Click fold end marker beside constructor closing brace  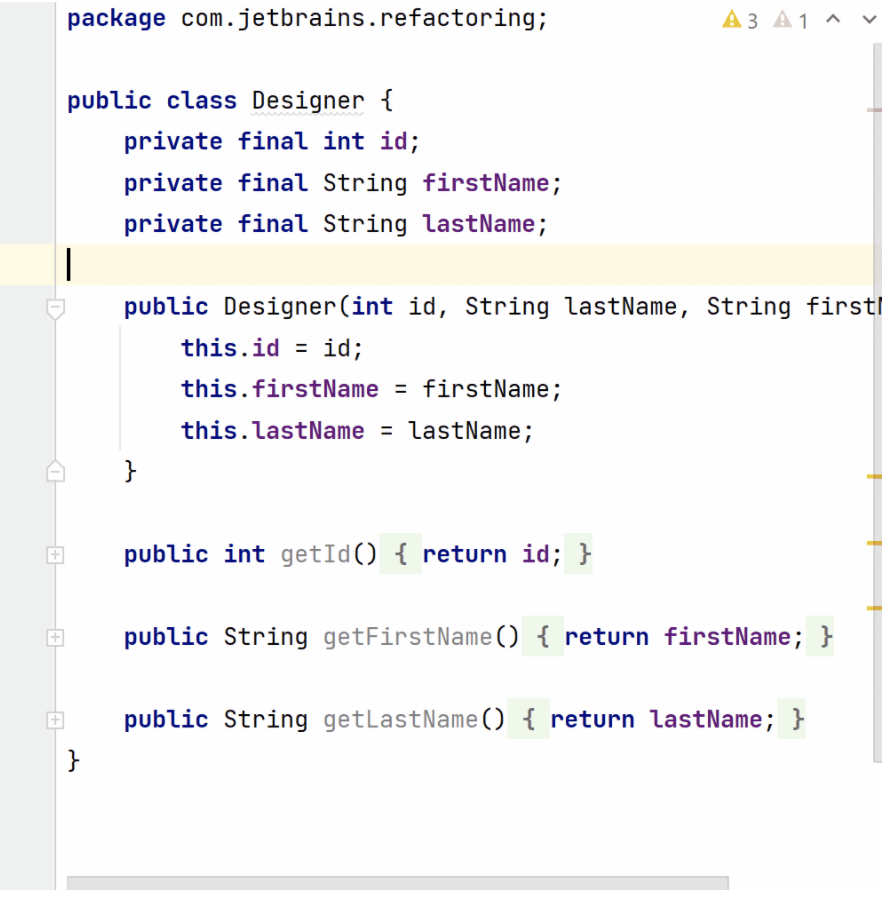pyautogui.click(x=56, y=472)
